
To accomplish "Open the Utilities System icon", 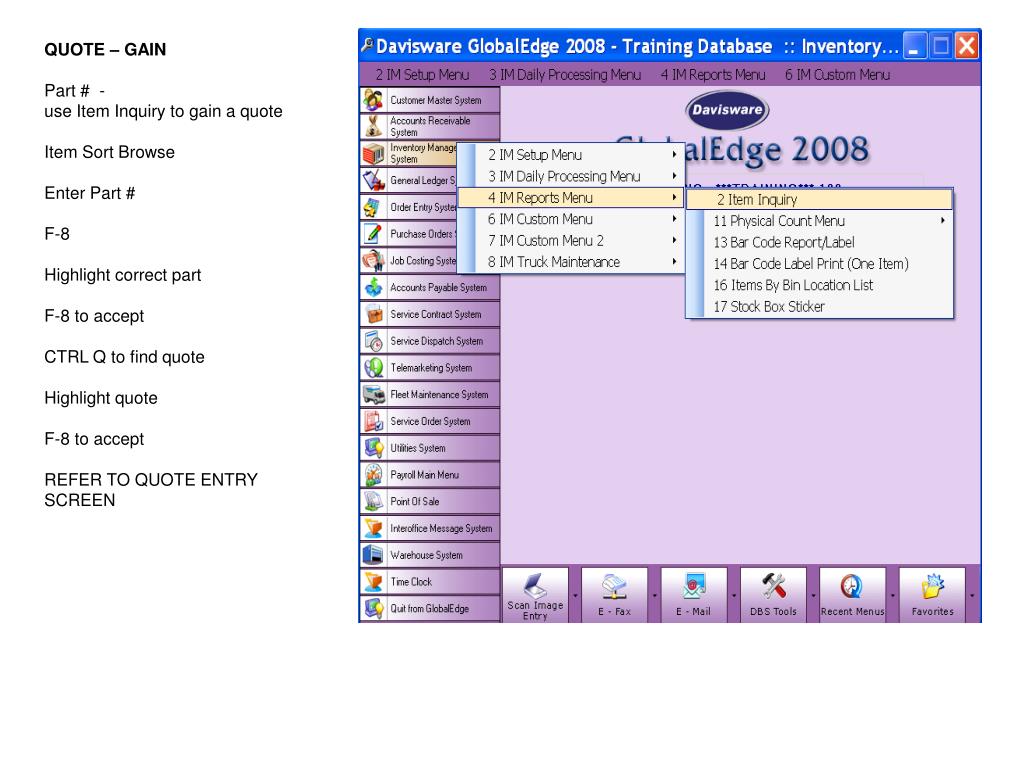I will click(x=373, y=448).
